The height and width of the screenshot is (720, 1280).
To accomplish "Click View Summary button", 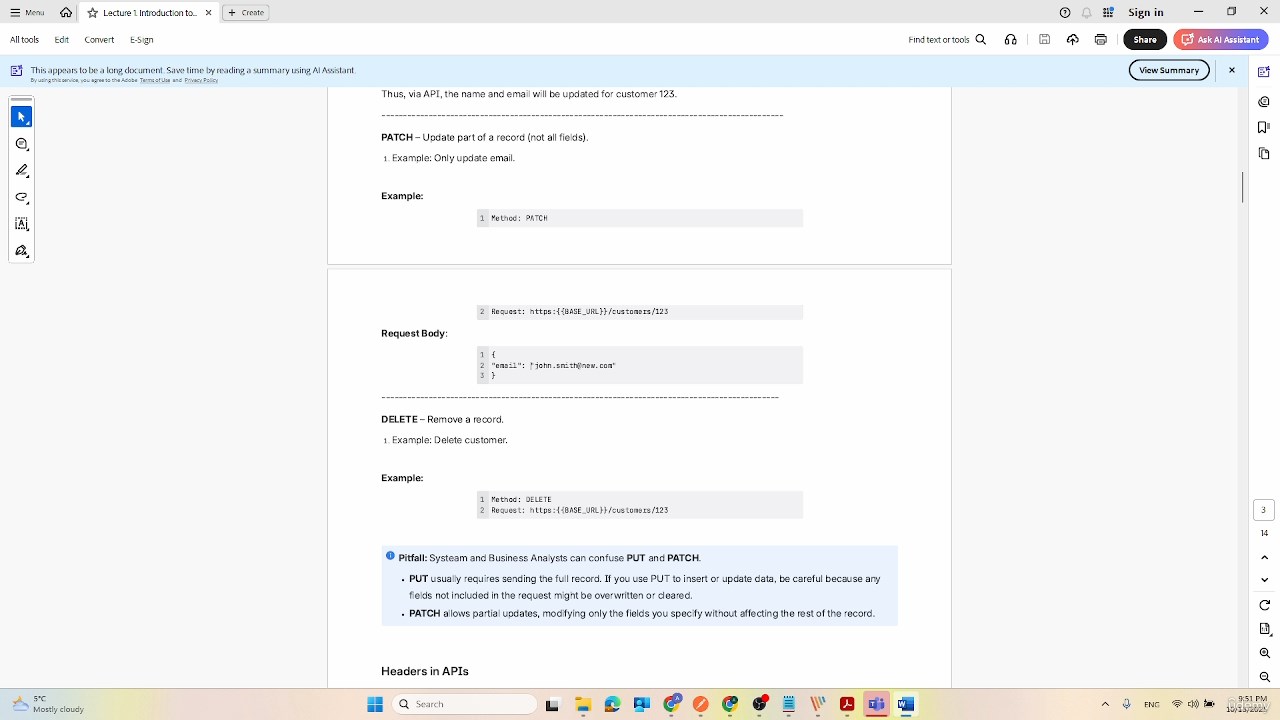I will click(1169, 70).
